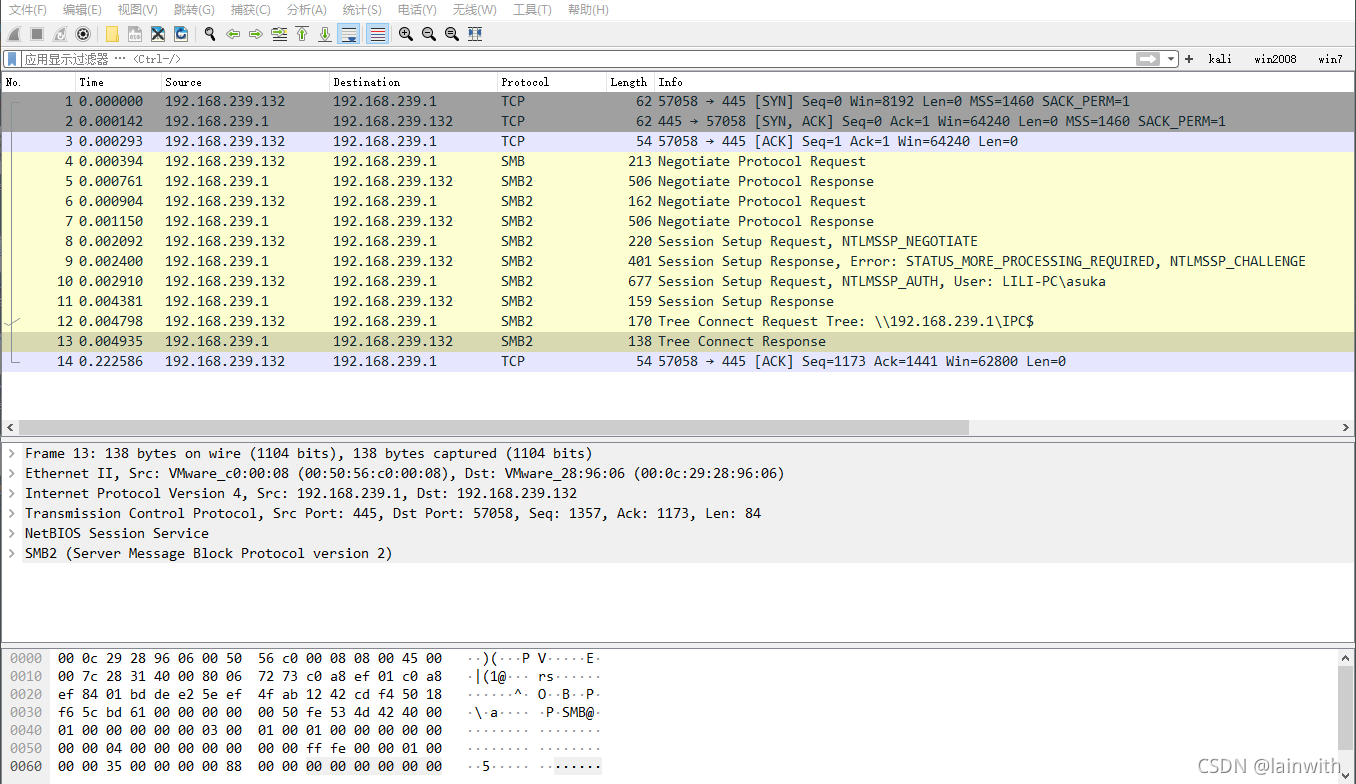
Task: Zoom in the main window text
Action: [406, 34]
